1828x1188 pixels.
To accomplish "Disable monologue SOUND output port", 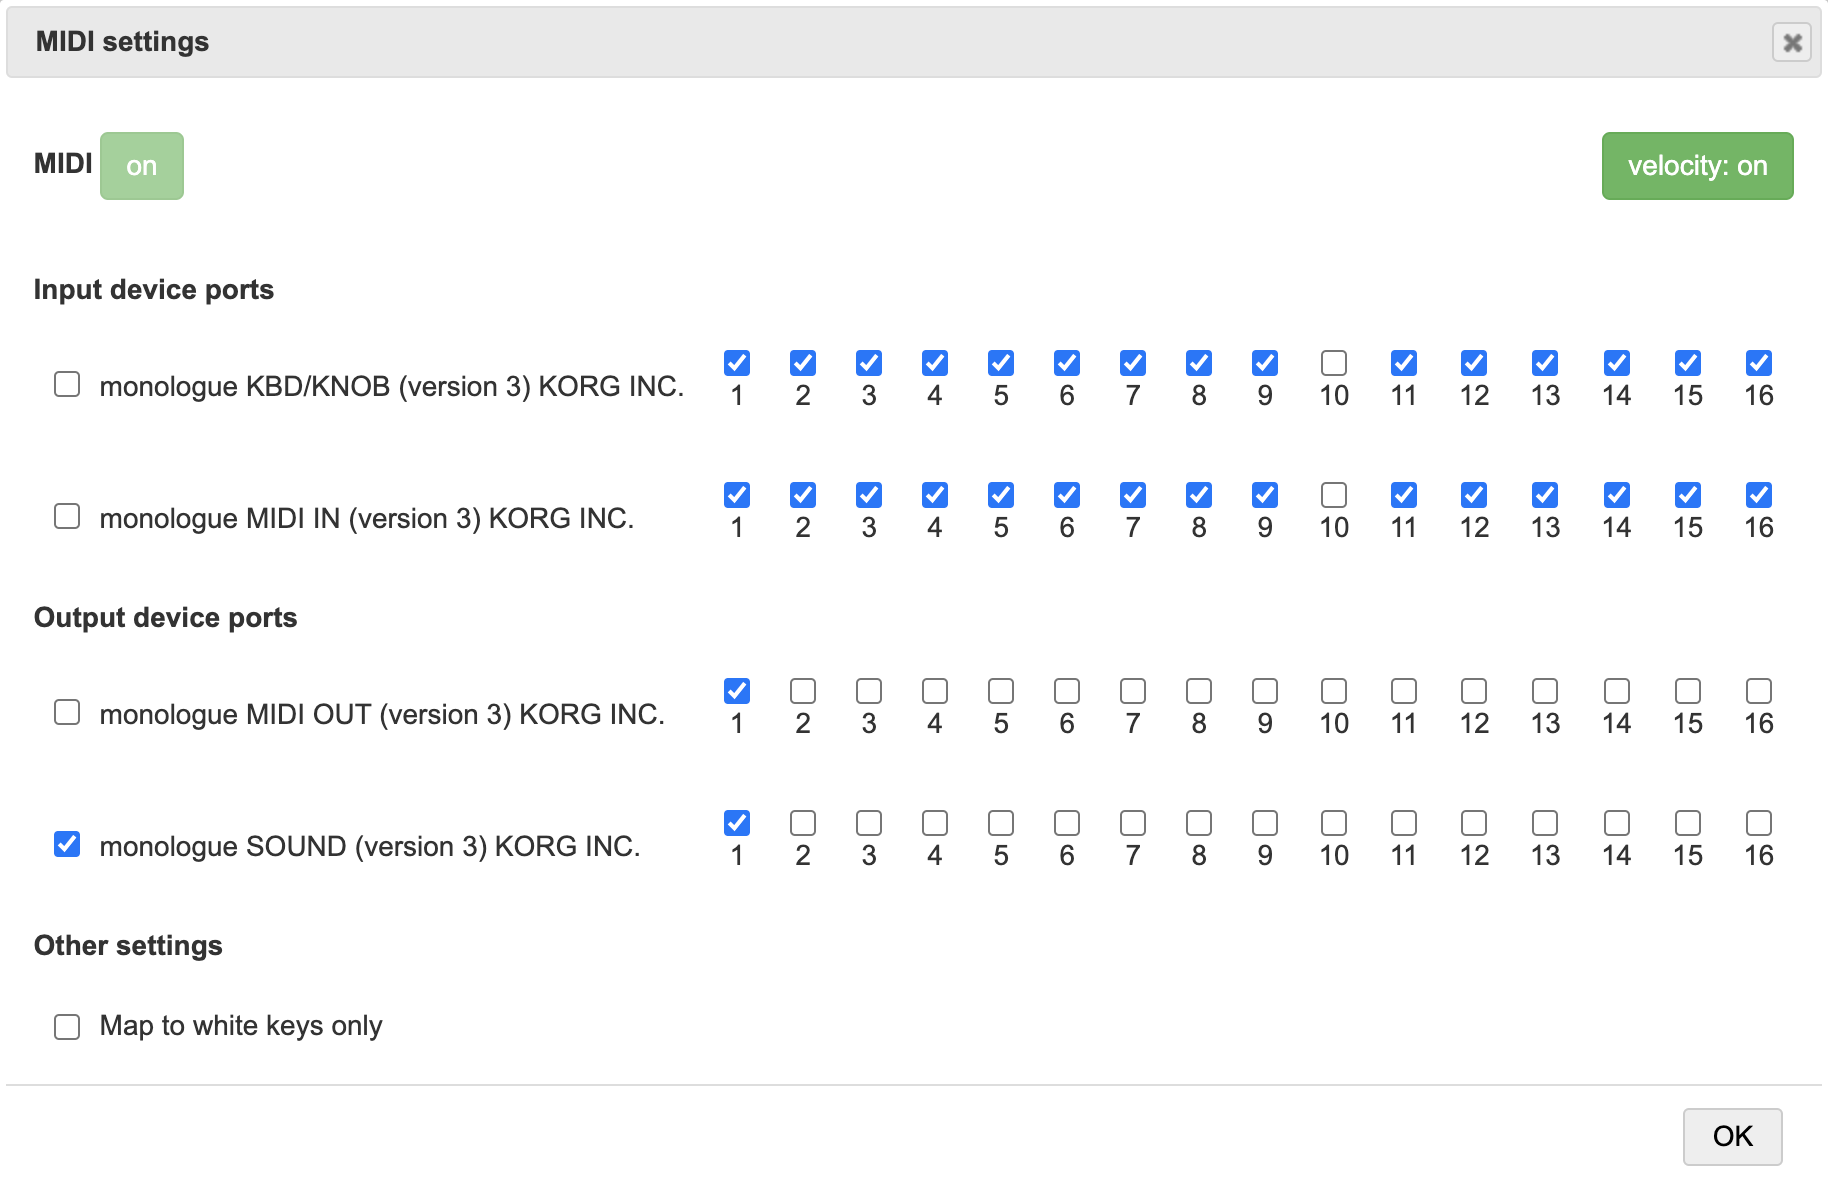I will (x=67, y=844).
